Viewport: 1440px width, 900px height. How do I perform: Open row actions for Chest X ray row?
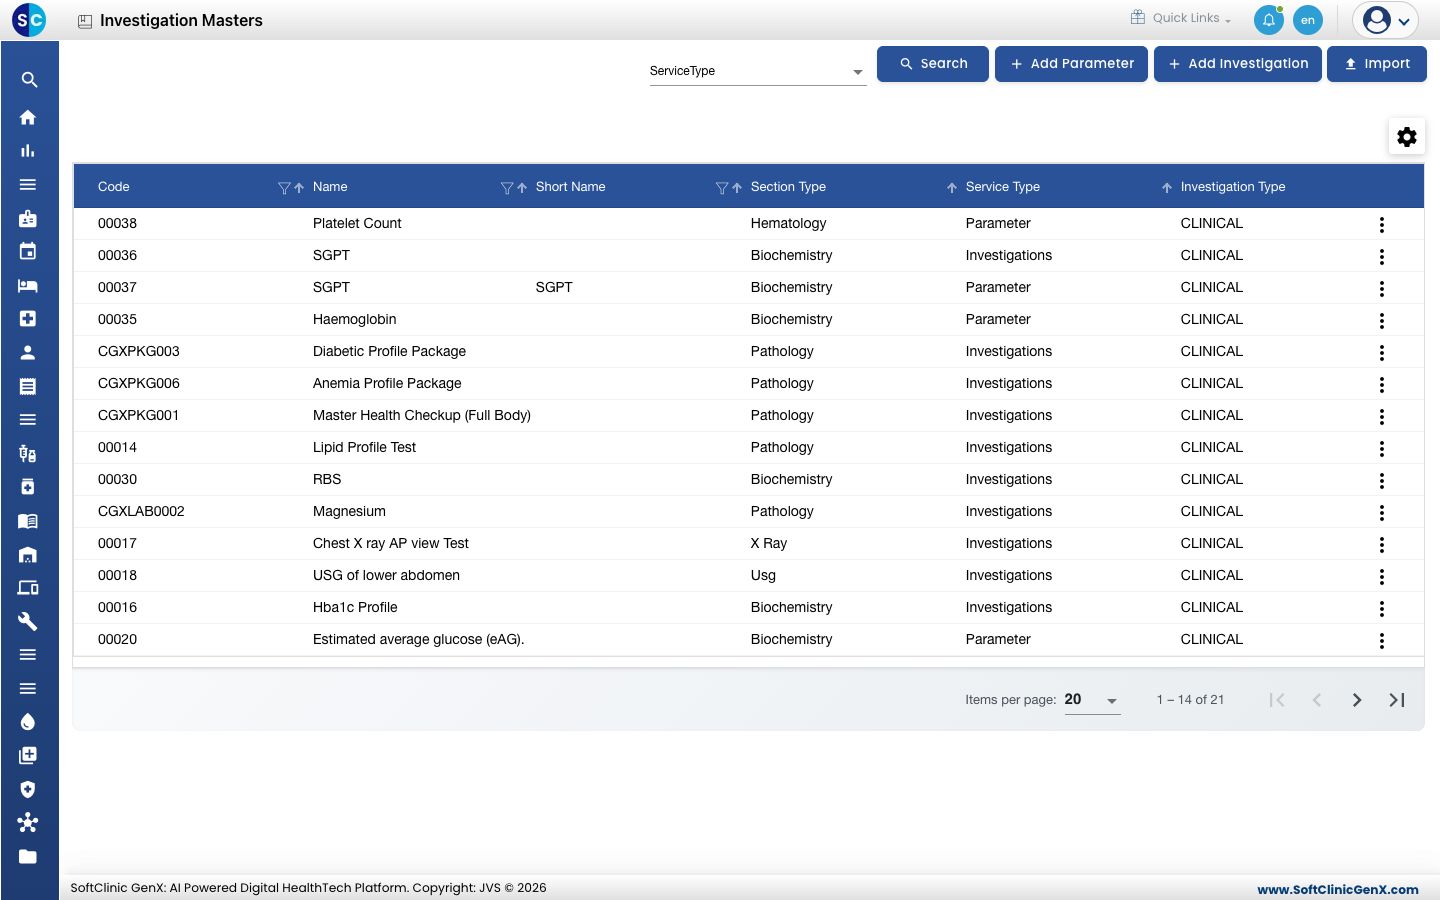pos(1382,545)
